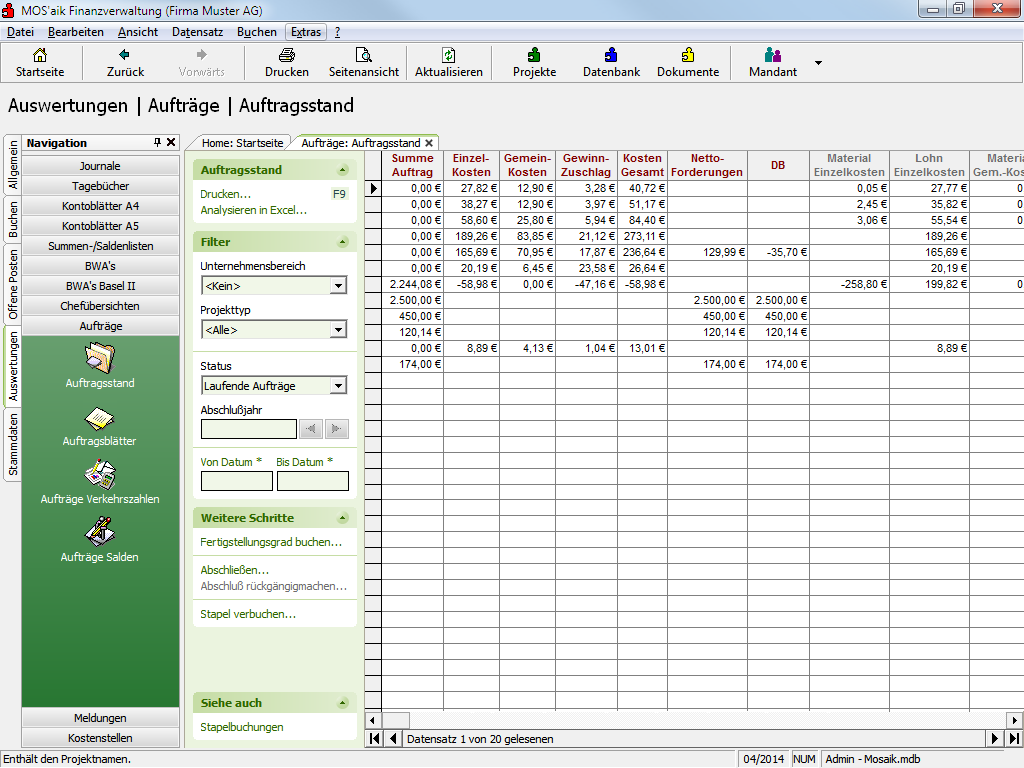The width and height of the screenshot is (1024, 768).
Task: Open the Auftragsstand navigation icon
Action: (x=100, y=358)
